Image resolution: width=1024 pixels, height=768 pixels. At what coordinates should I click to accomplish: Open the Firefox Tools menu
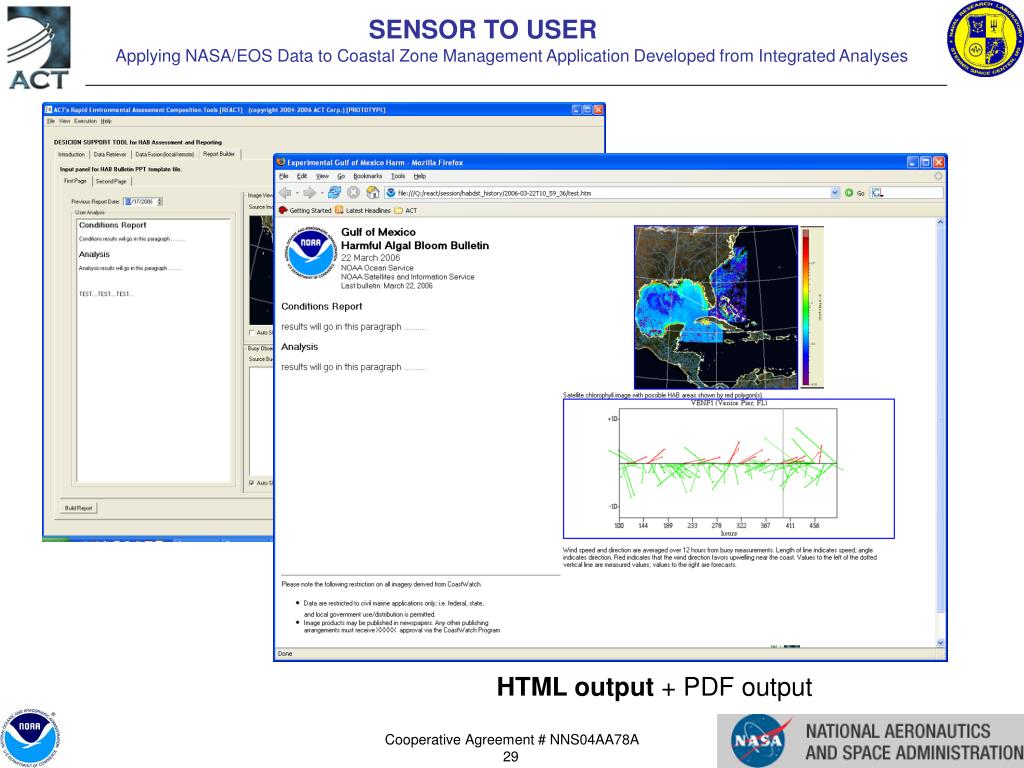(x=398, y=176)
